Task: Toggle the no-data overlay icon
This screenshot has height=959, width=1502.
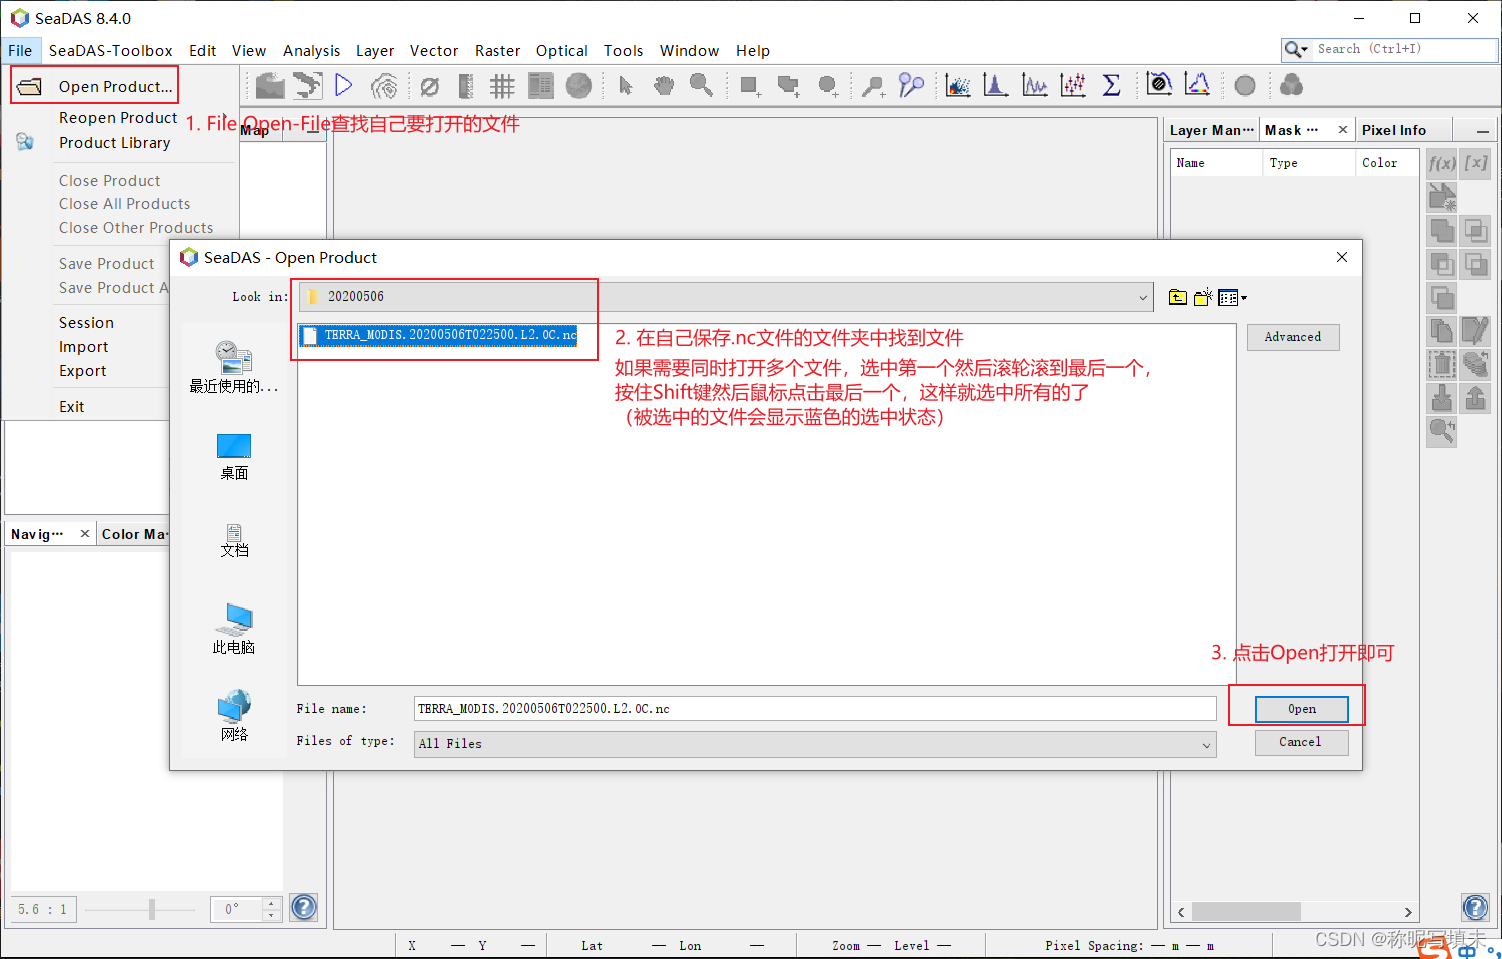Action: click(430, 87)
